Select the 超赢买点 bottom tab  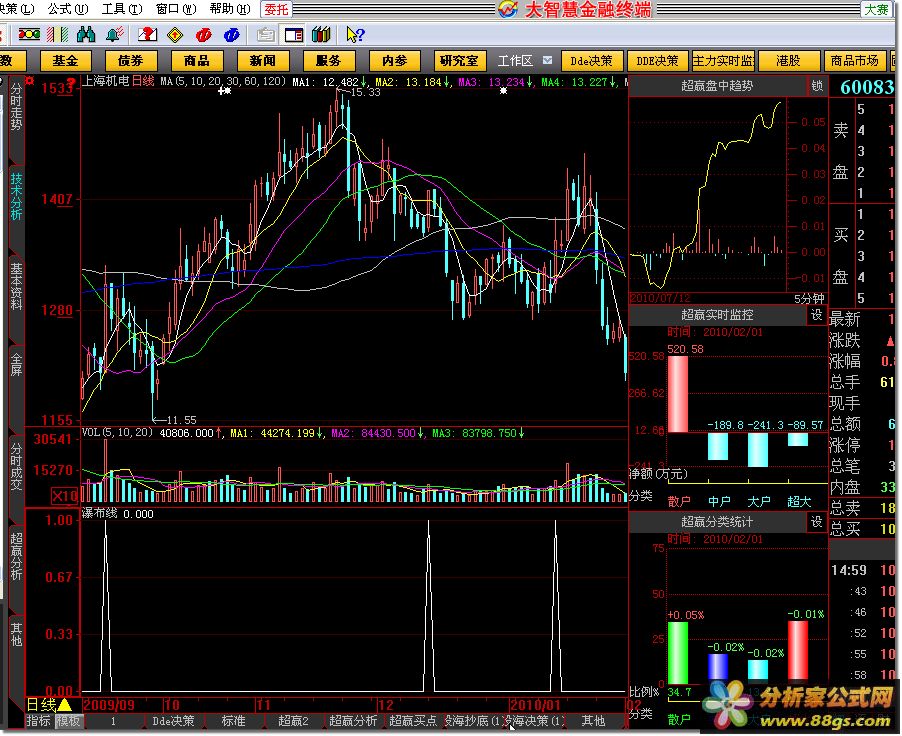click(413, 720)
